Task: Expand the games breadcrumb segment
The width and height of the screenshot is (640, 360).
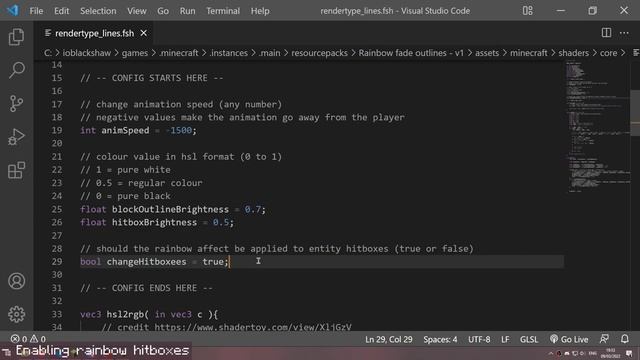Action: point(135,53)
